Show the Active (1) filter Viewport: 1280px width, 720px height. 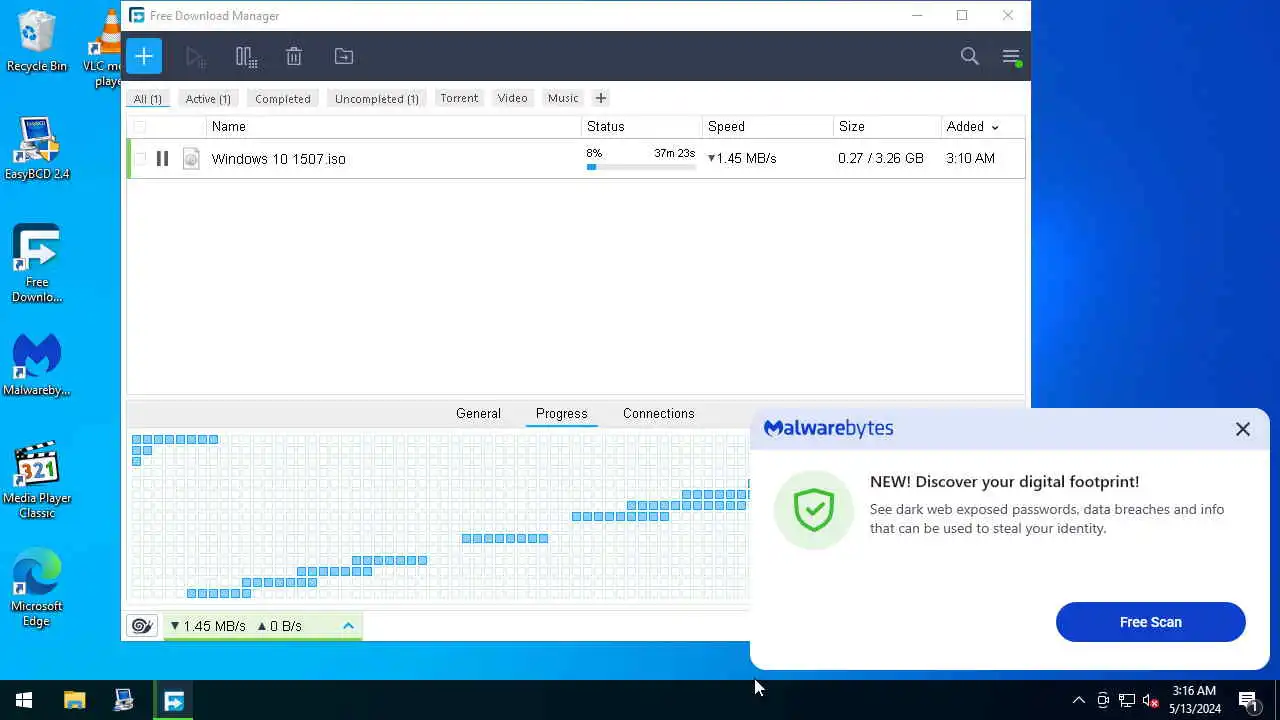208,98
